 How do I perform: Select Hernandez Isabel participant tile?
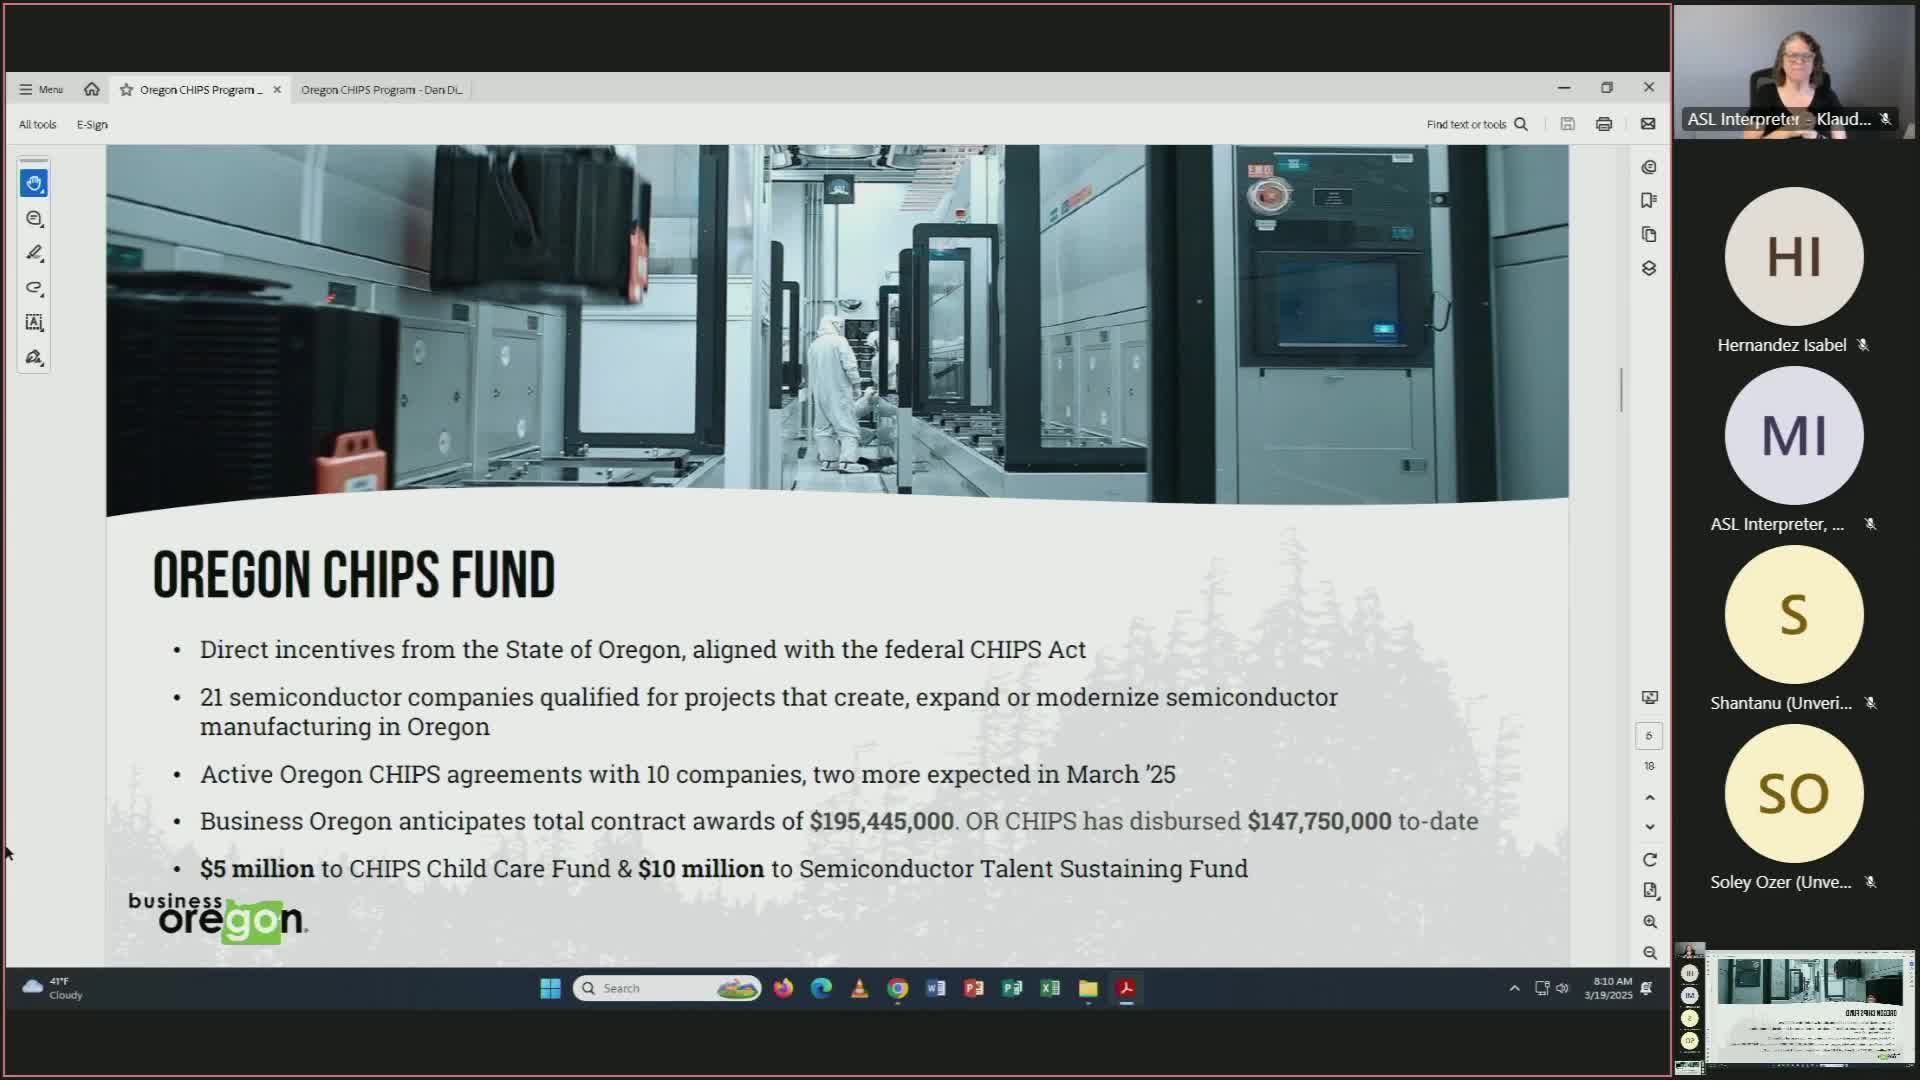click(x=1794, y=270)
